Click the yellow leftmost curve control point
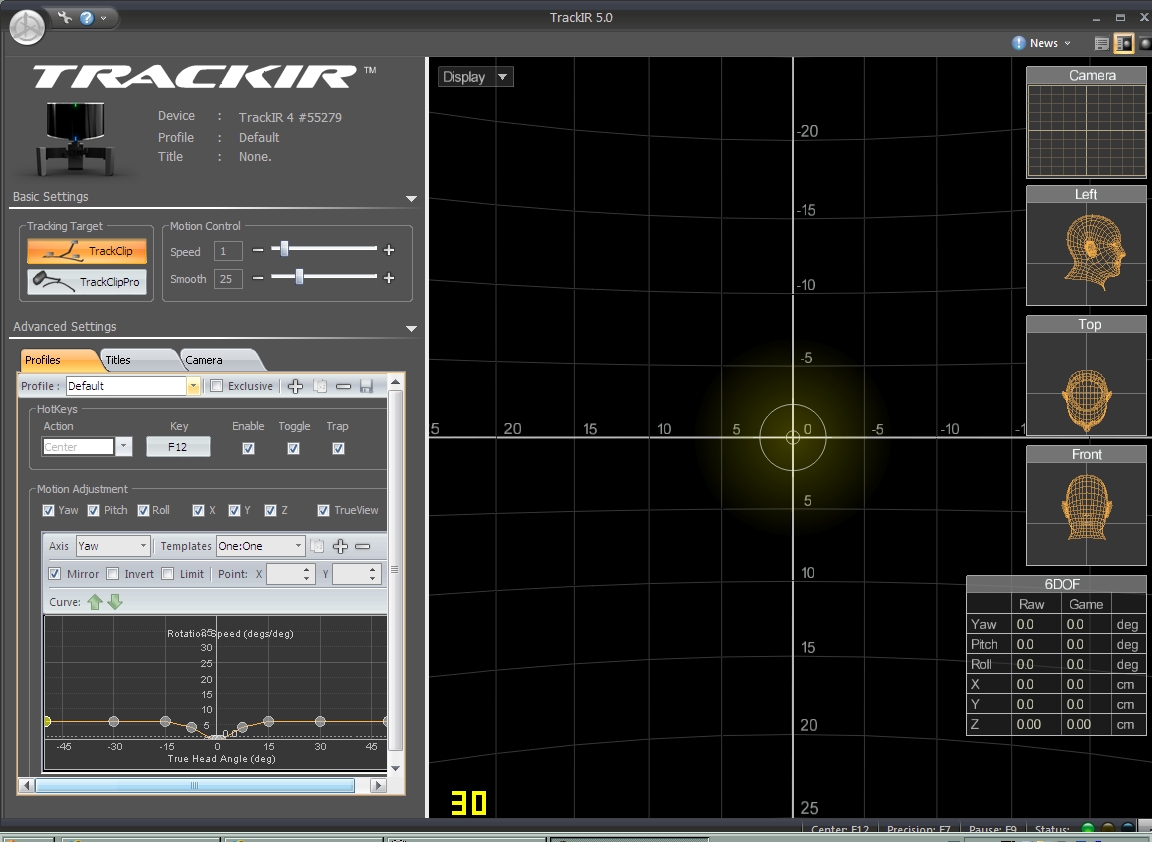Image resolution: width=1152 pixels, height=842 pixels. click(47, 722)
